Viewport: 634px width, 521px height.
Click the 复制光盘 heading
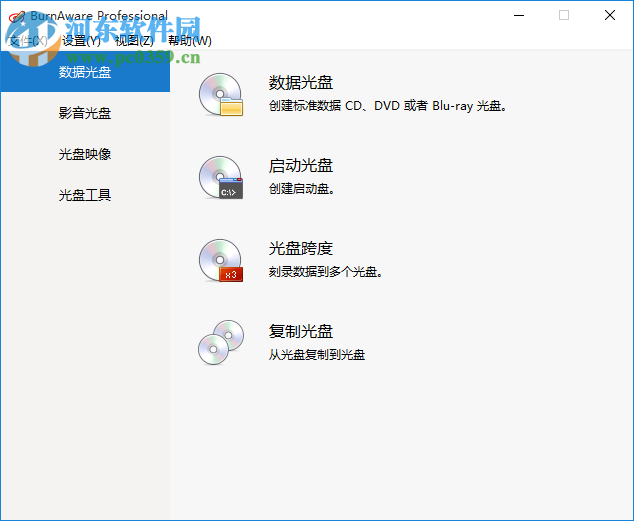[301, 331]
